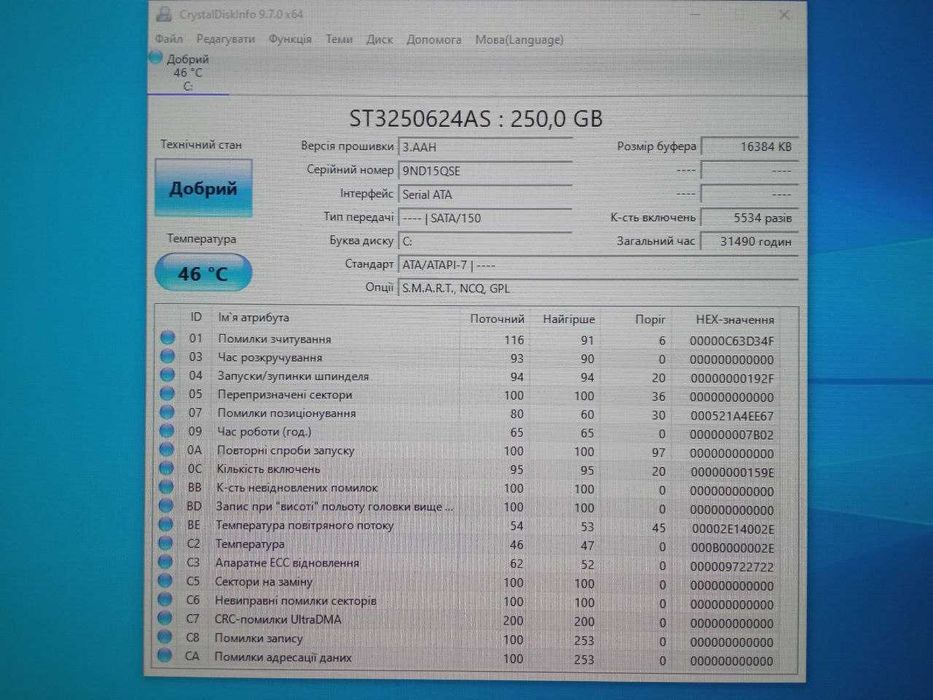Click the serial number field 9ND15QSE

pos(485,171)
